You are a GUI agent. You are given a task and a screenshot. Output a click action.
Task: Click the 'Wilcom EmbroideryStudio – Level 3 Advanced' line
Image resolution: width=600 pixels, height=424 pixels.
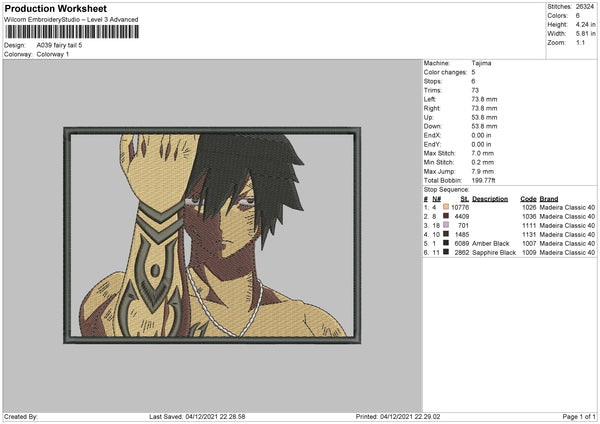71,19
